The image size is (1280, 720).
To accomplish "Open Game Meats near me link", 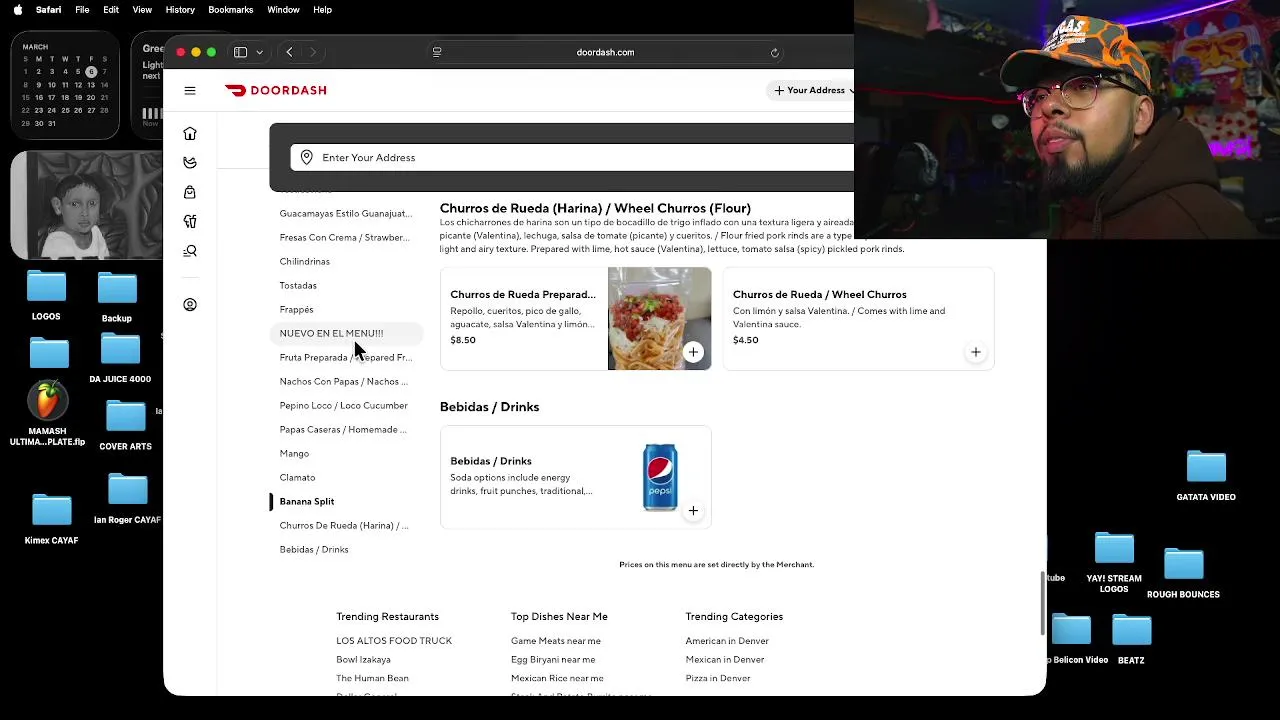I will click(556, 641).
